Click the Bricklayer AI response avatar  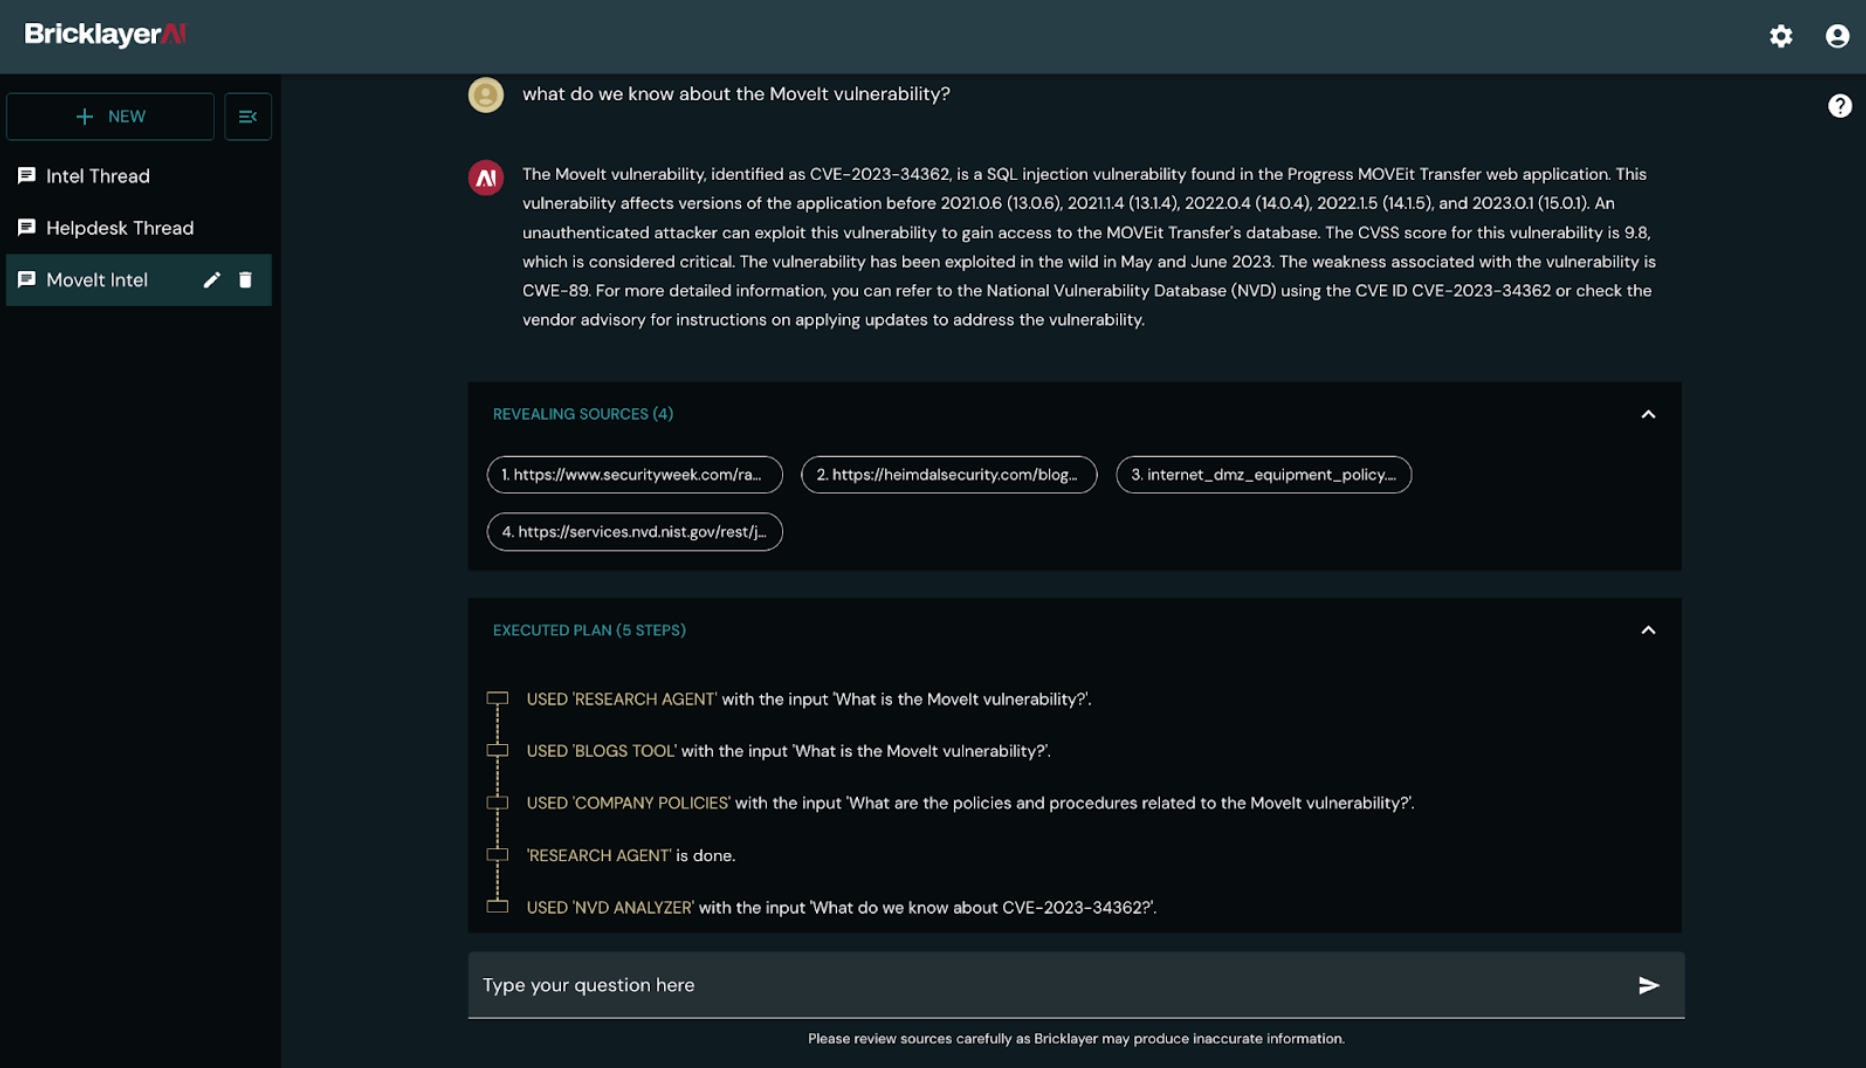(x=486, y=178)
